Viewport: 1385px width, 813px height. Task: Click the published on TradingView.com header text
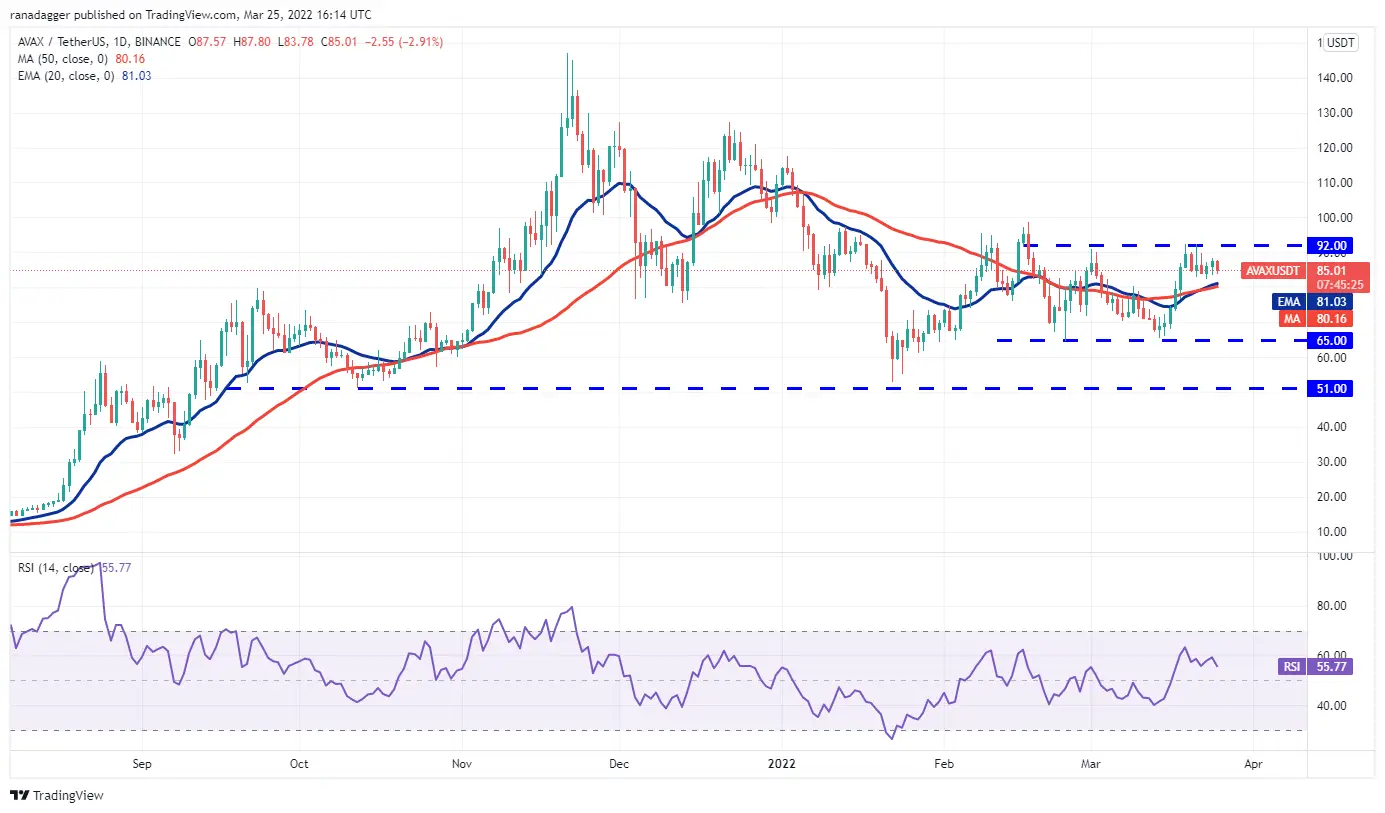[x=188, y=16]
